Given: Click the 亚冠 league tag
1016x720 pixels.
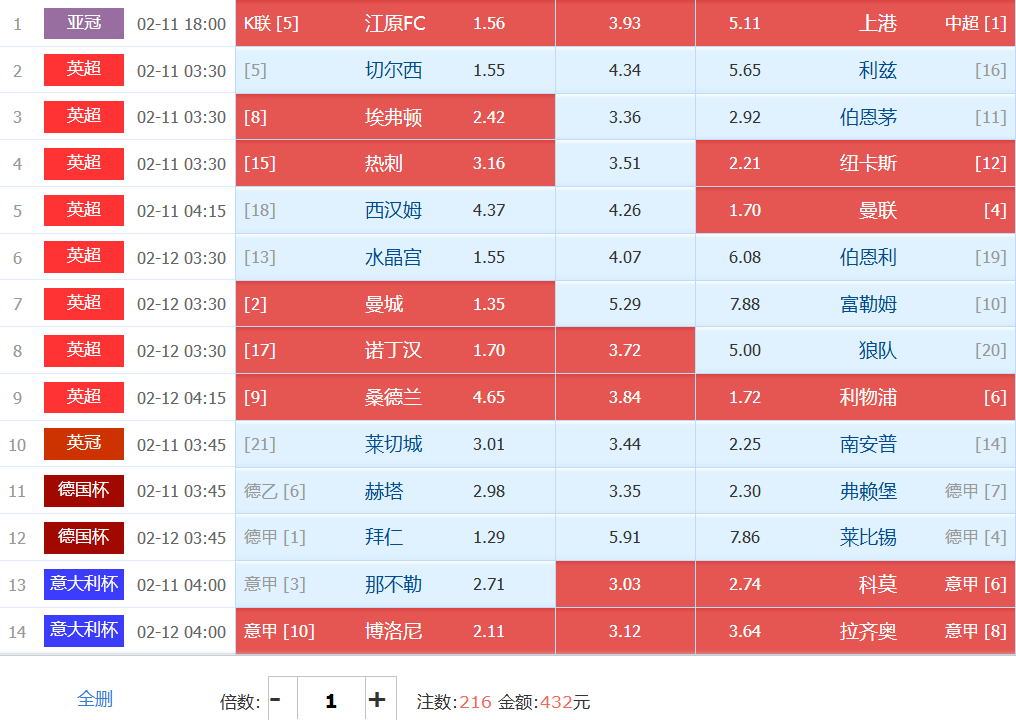Looking at the screenshot, I should (84, 23).
